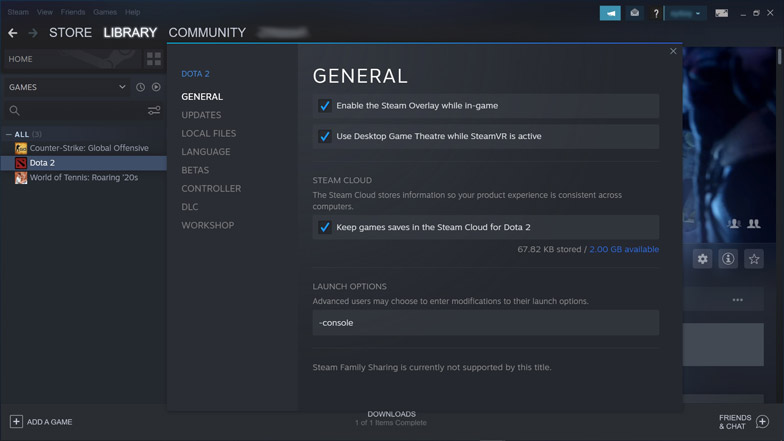Viewport: 784px width, 441px height.
Task: Open the Steam menu
Action: (18, 12)
